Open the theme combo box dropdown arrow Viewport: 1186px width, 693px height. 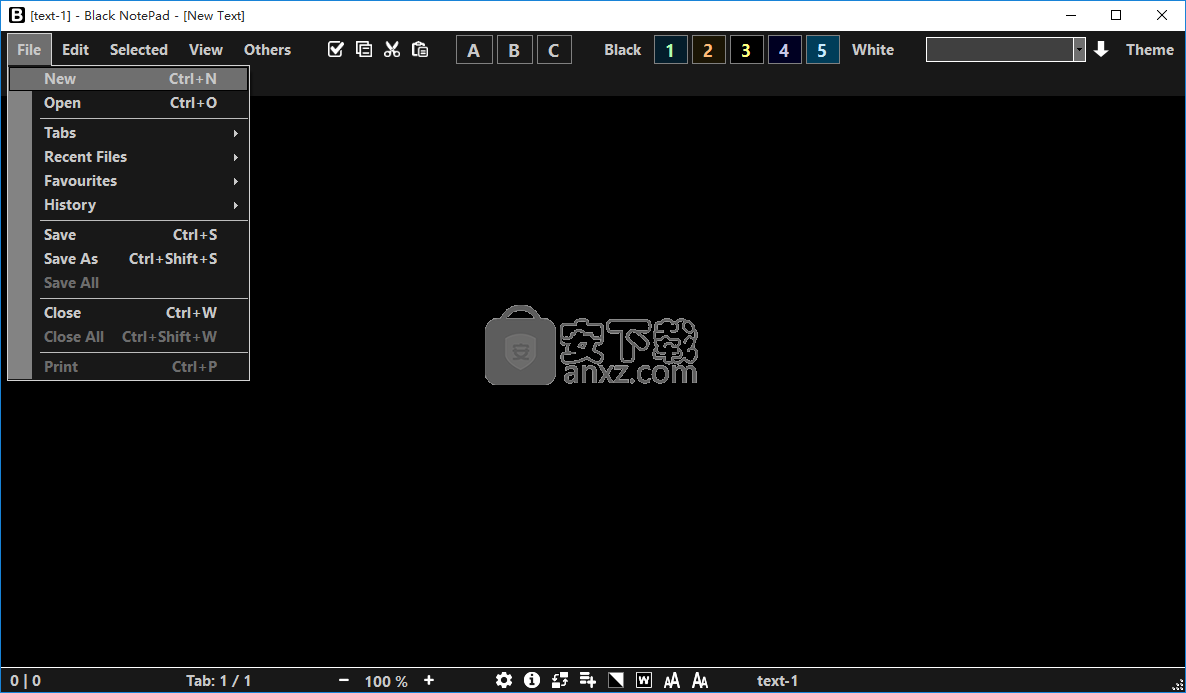click(1079, 50)
